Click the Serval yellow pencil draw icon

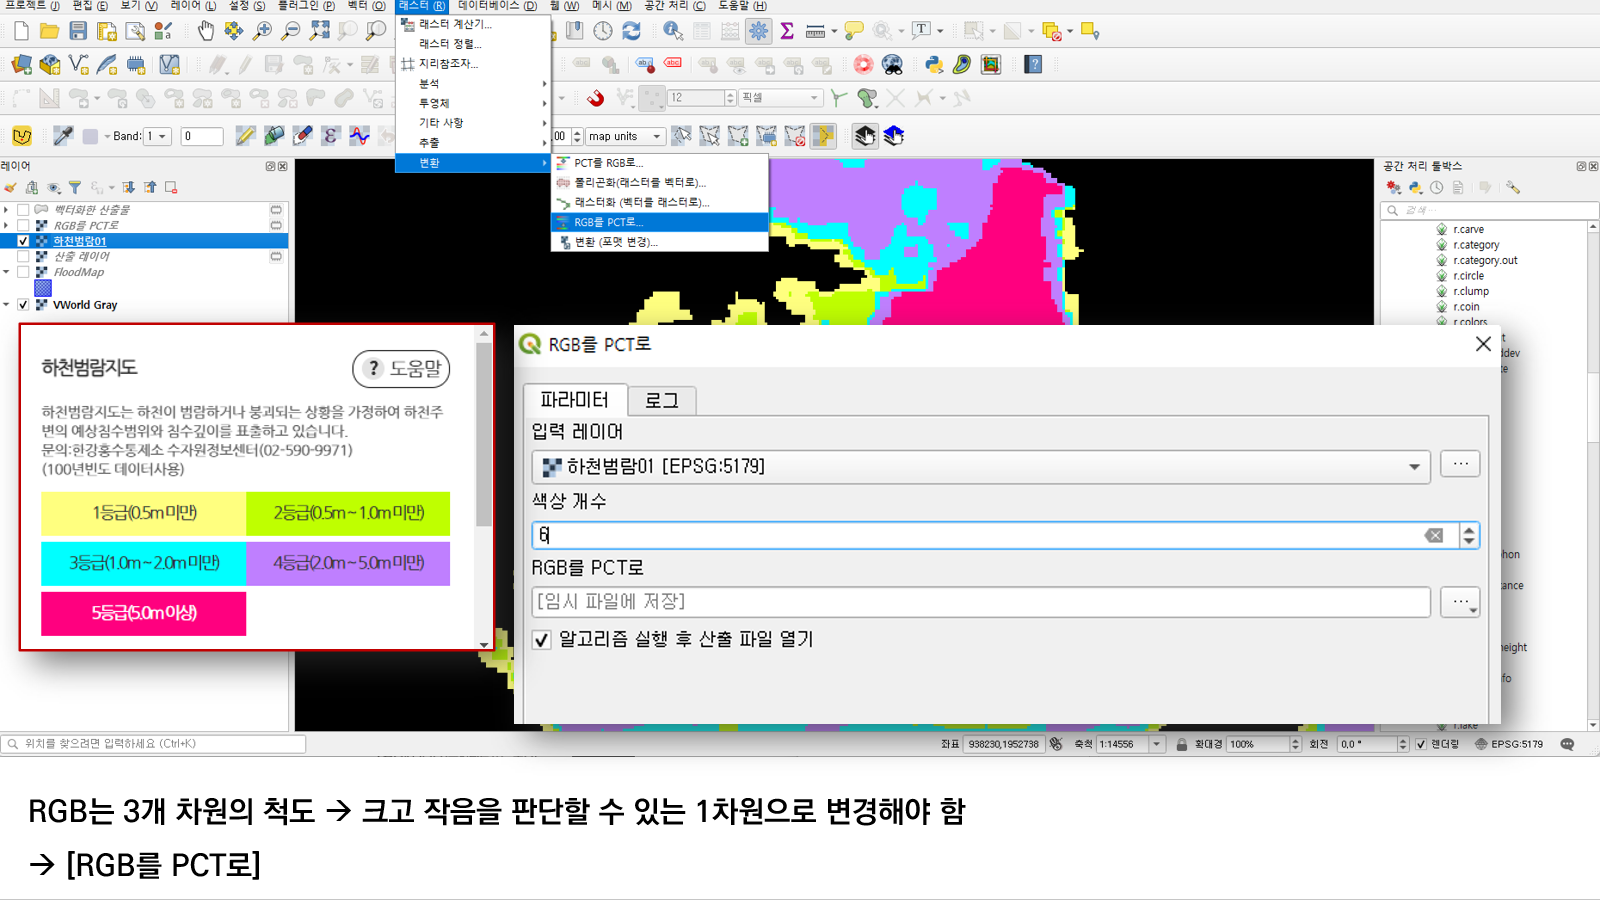click(x=245, y=136)
